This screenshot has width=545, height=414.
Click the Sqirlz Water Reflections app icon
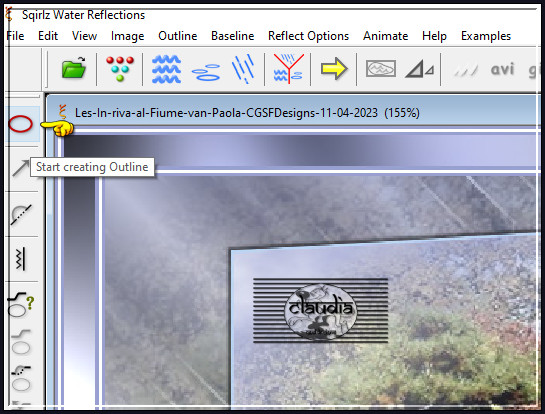[9, 15]
